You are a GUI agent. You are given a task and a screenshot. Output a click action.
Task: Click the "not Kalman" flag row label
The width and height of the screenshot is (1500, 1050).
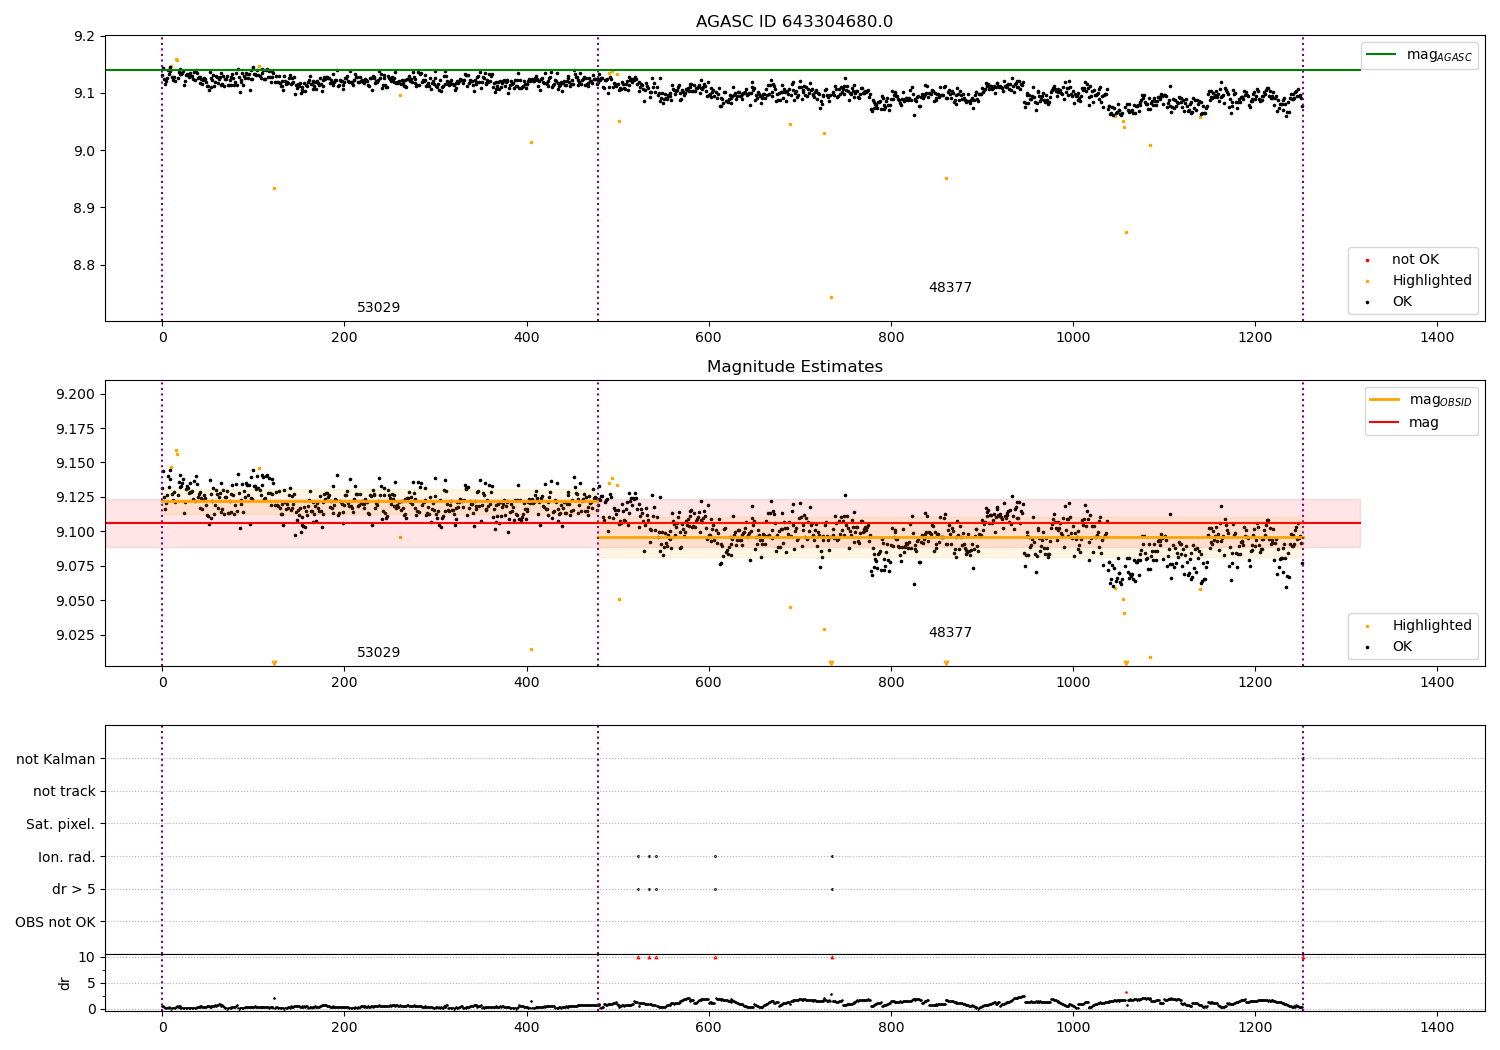coord(56,760)
